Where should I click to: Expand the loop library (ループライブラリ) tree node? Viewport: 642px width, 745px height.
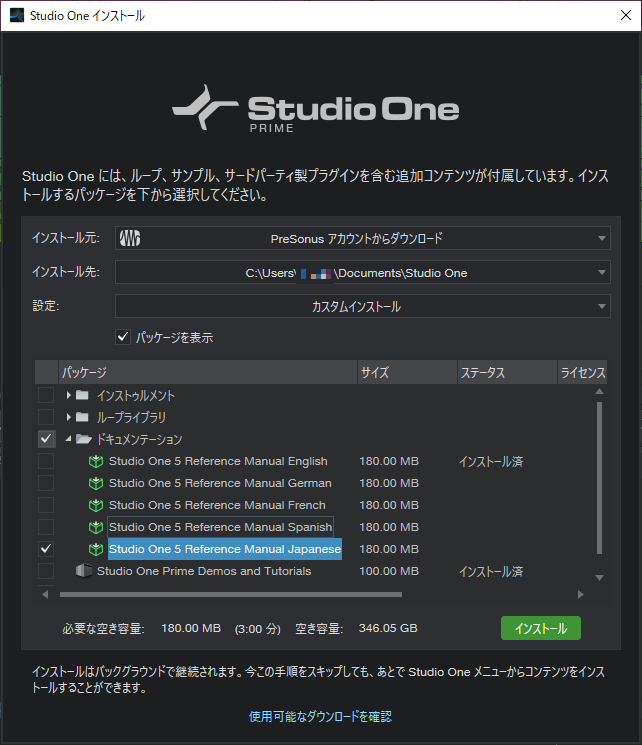pos(68,417)
